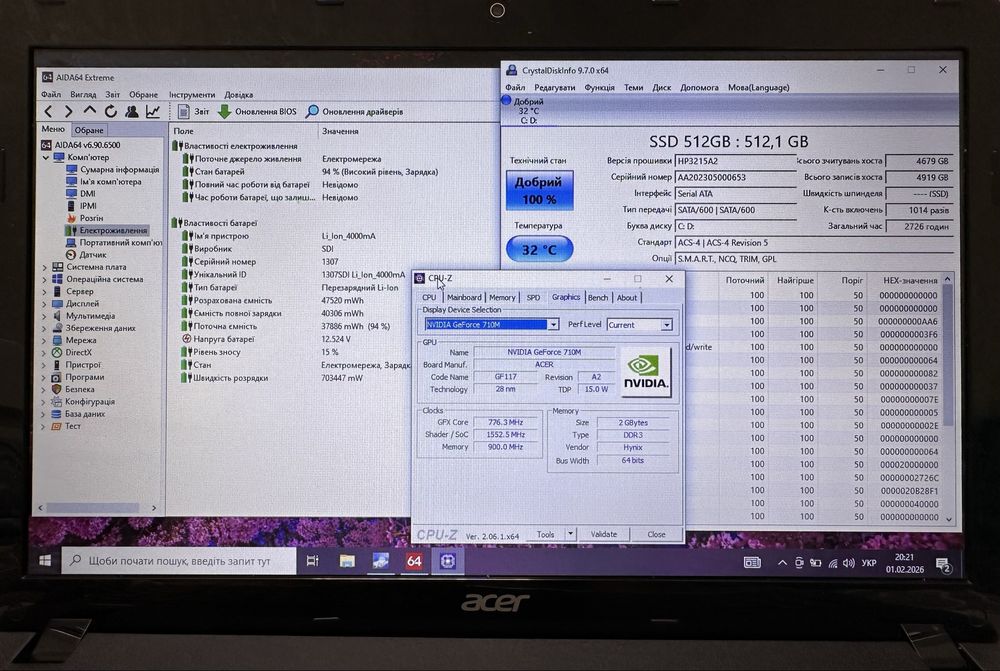Open the Функція menu in CrystalDiskInfo
Viewport: 1000px width, 671px height.
[x=599, y=87]
